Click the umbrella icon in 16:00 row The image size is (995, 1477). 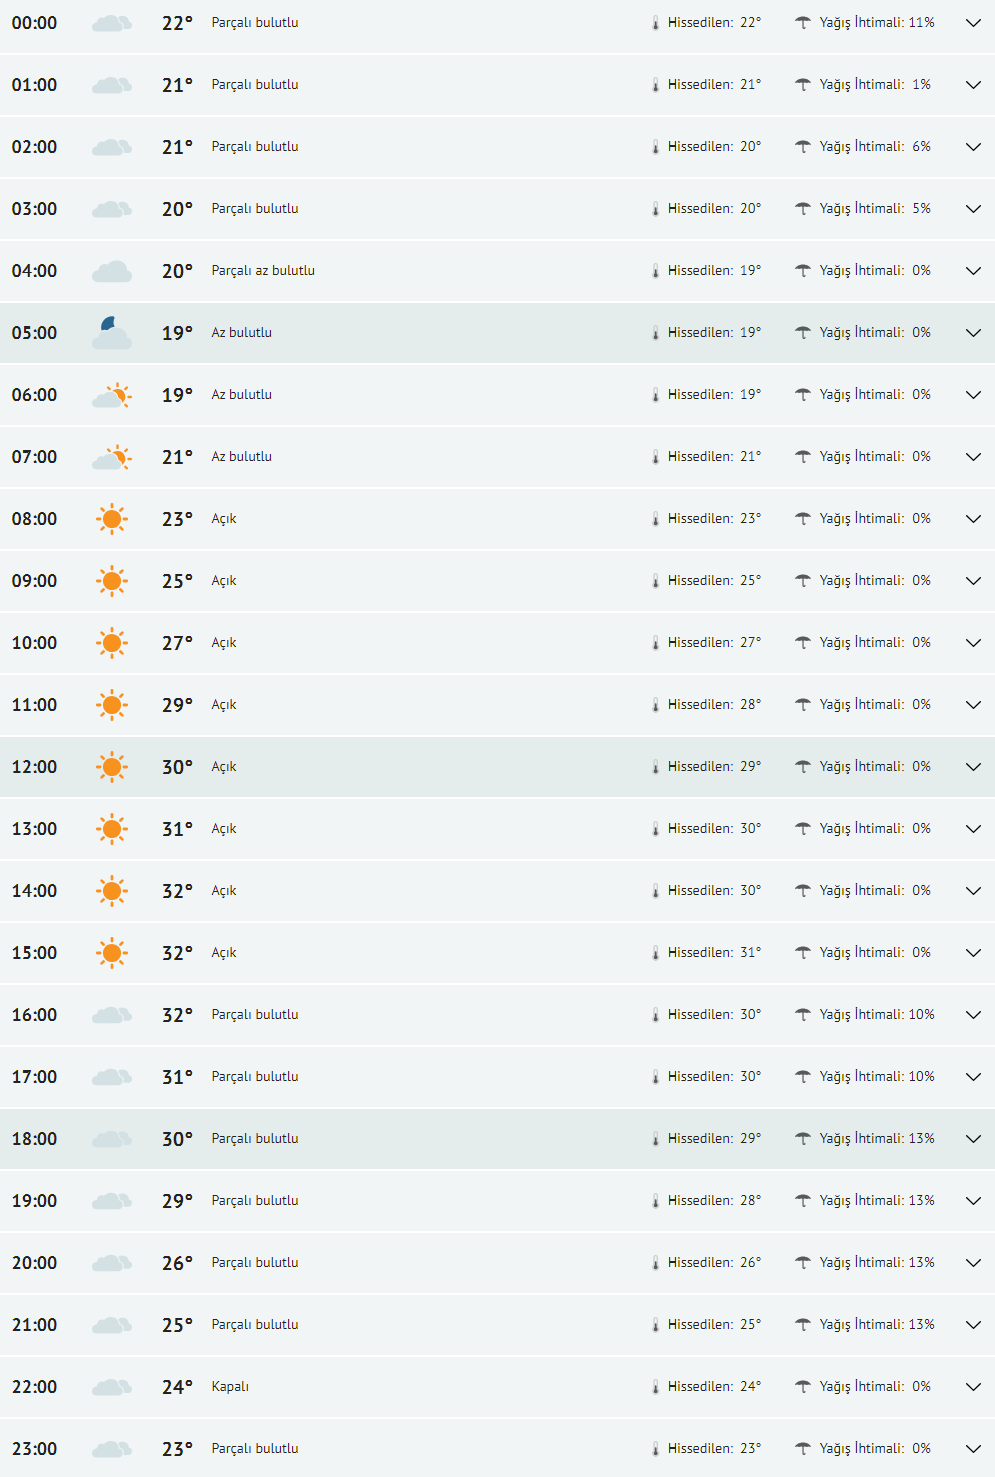802,1015
